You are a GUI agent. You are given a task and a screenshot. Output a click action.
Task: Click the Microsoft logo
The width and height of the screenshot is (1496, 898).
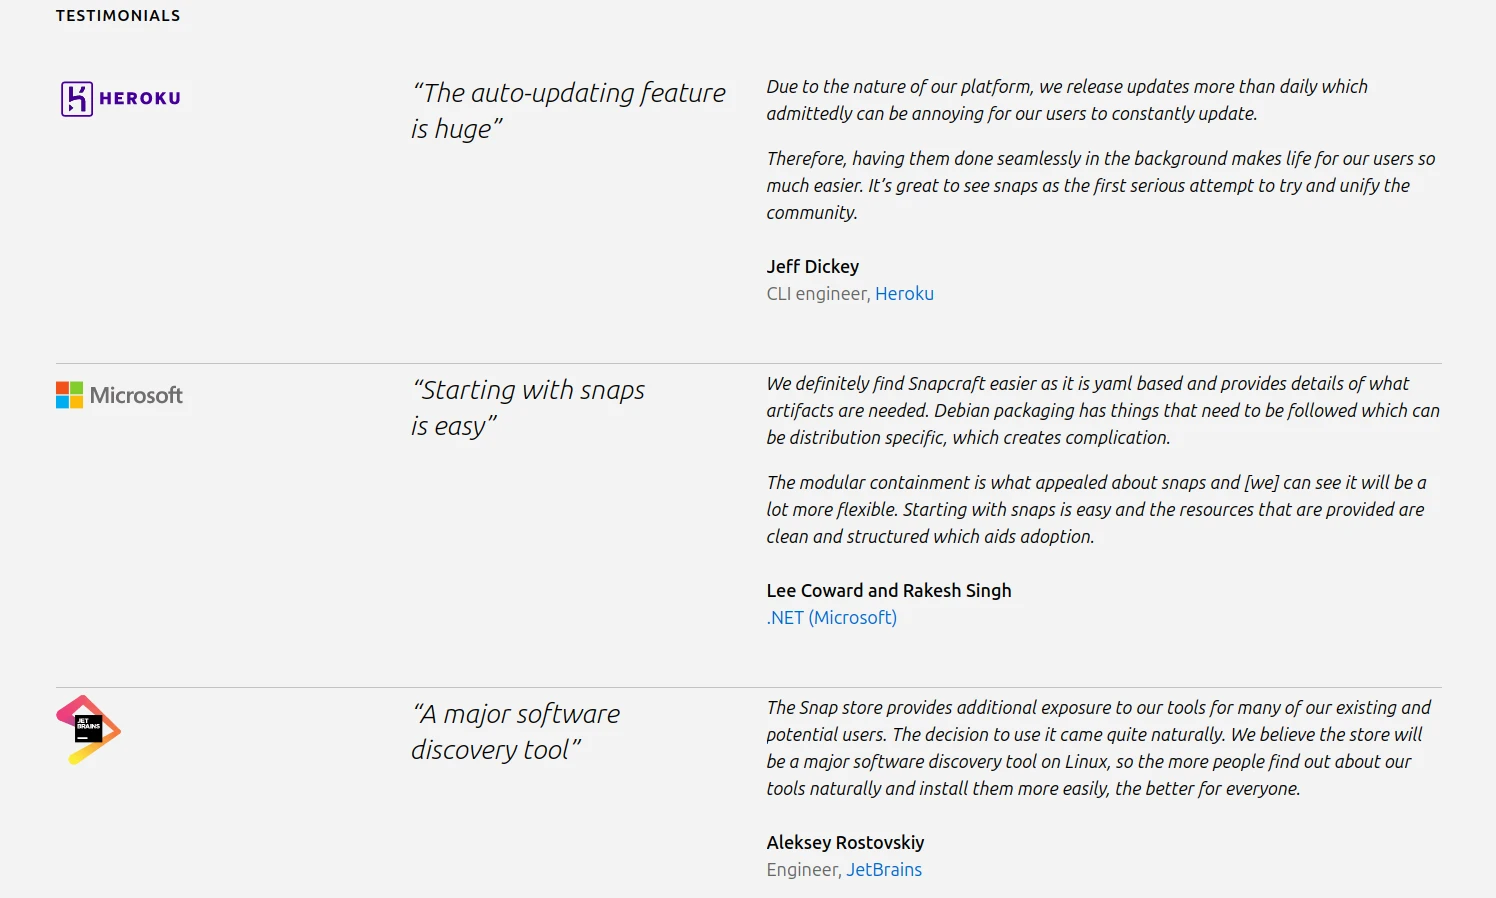pyautogui.click(x=119, y=395)
